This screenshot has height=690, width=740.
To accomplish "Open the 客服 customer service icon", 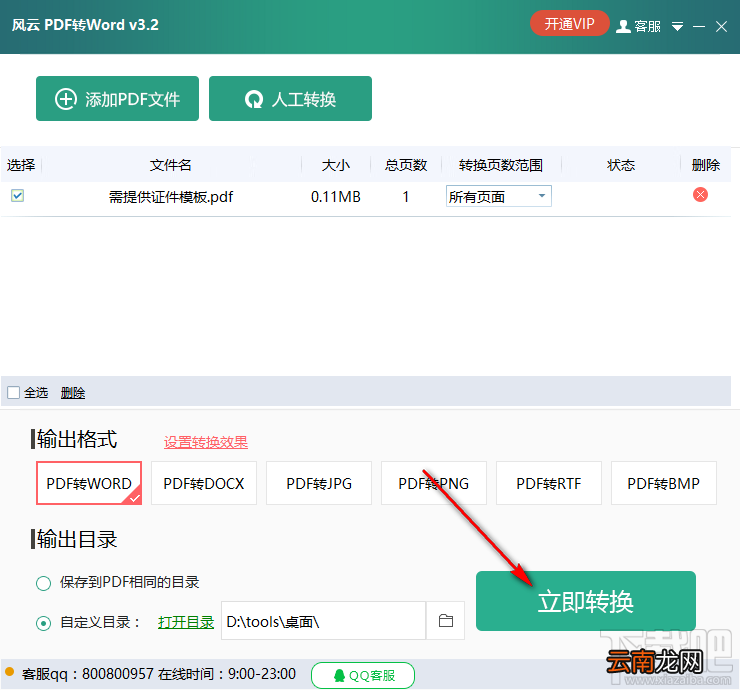I will point(638,26).
